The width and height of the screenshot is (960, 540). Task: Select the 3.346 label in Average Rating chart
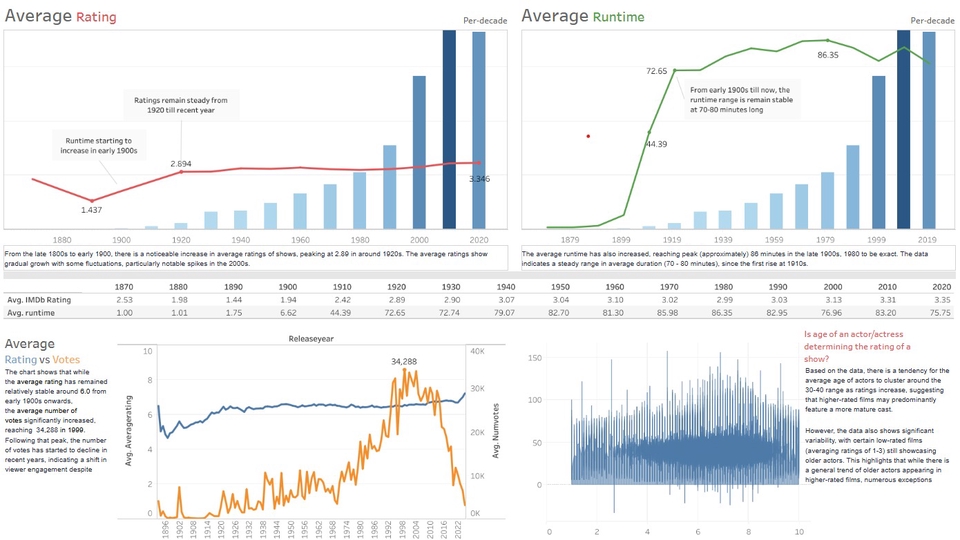[x=481, y=178]
